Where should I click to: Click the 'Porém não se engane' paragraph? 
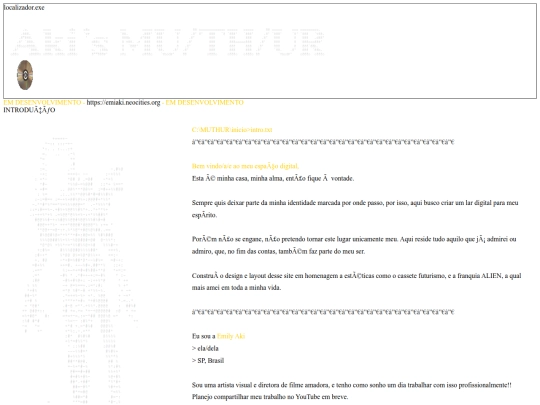pos(354,245)
